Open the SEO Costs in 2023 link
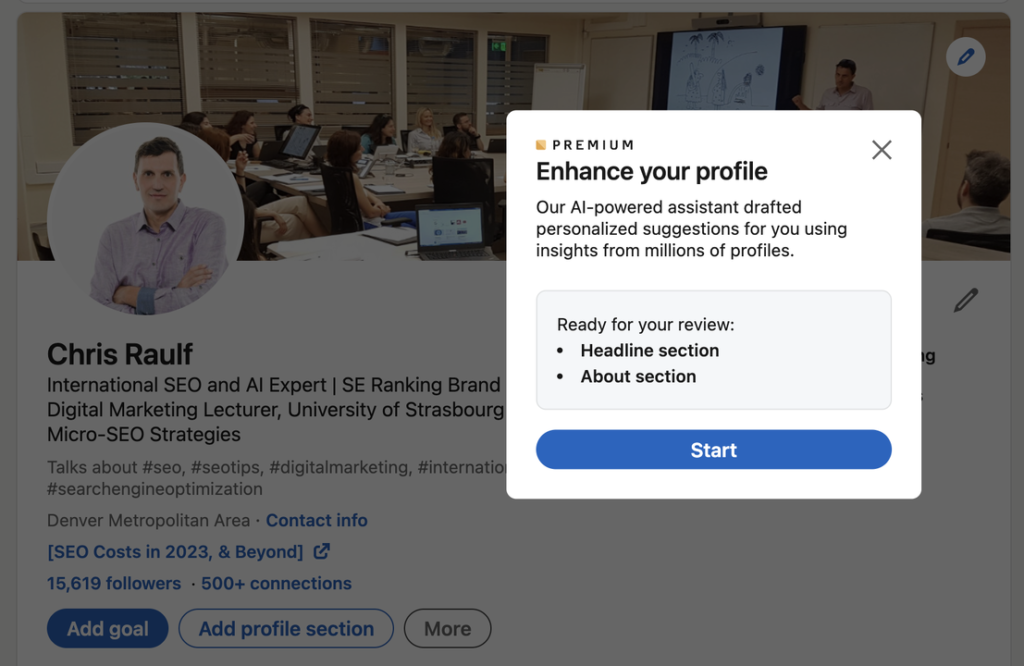This screenshot has height=666, width=1024. [x=175, y=552]
